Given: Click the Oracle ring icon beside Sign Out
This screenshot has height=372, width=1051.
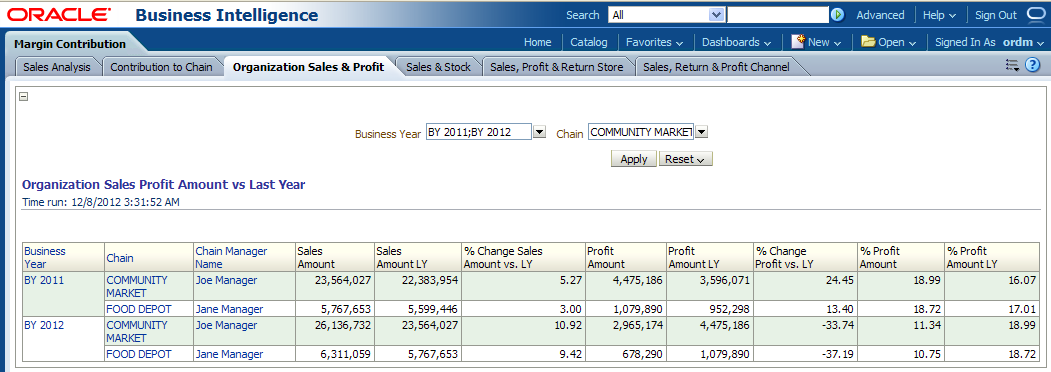Looking at the screenshot, I should 1035,14.
